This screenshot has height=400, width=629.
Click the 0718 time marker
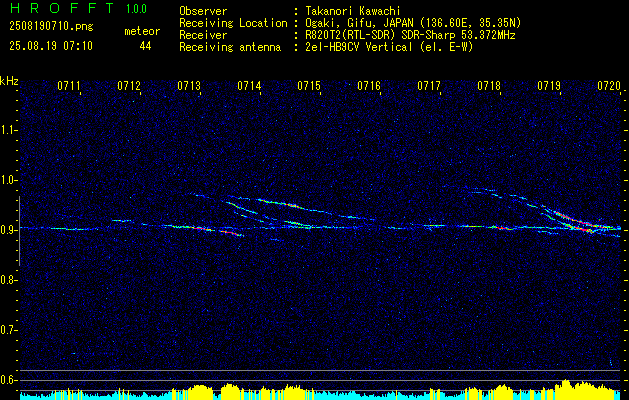(489, 86)
